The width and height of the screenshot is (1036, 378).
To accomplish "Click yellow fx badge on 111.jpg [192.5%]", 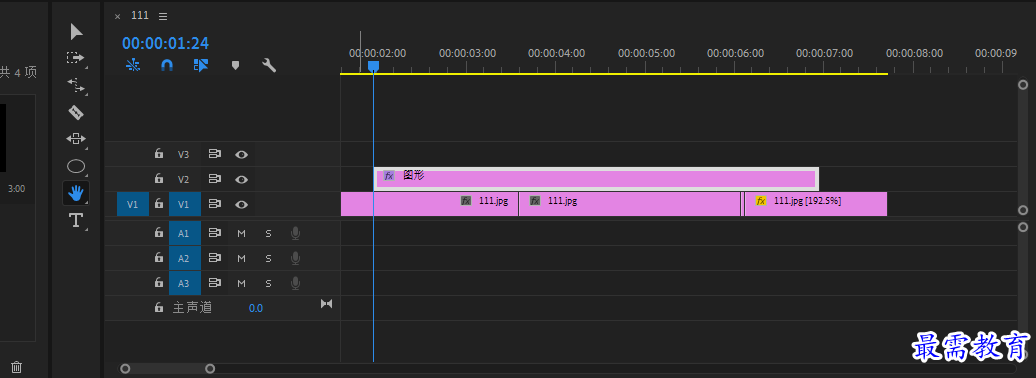I will pos(761,201).
